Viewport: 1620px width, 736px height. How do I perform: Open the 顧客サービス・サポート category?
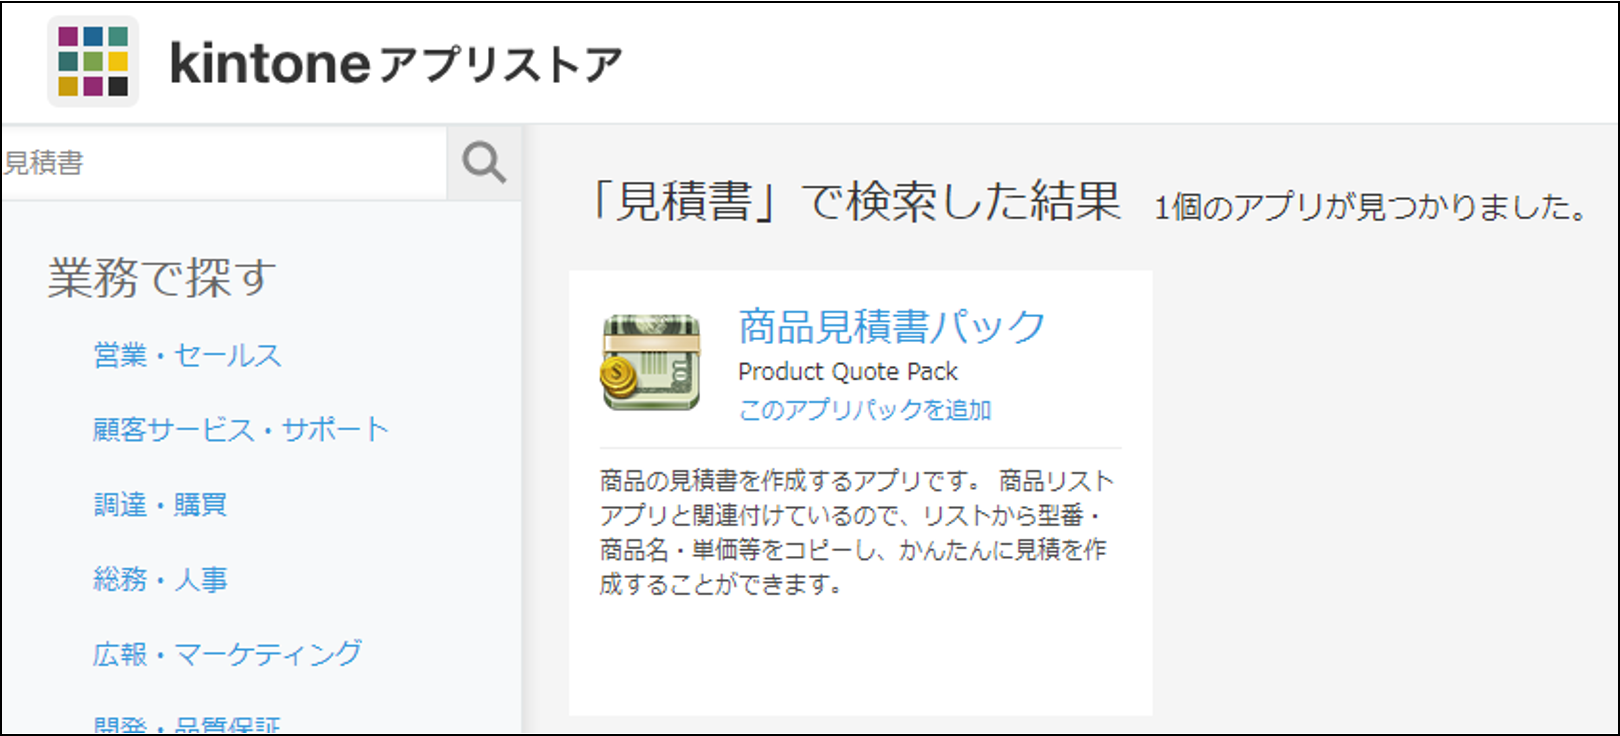click(x=240, y=429)
